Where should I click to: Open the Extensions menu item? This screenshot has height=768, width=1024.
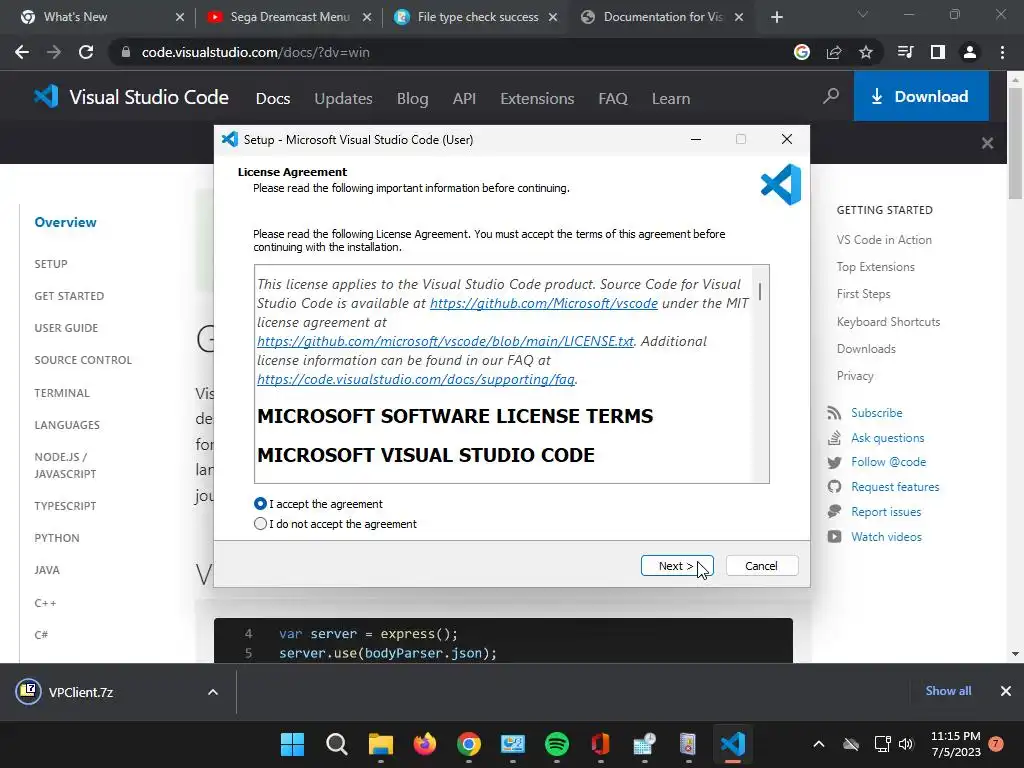[x=537, y=99]
